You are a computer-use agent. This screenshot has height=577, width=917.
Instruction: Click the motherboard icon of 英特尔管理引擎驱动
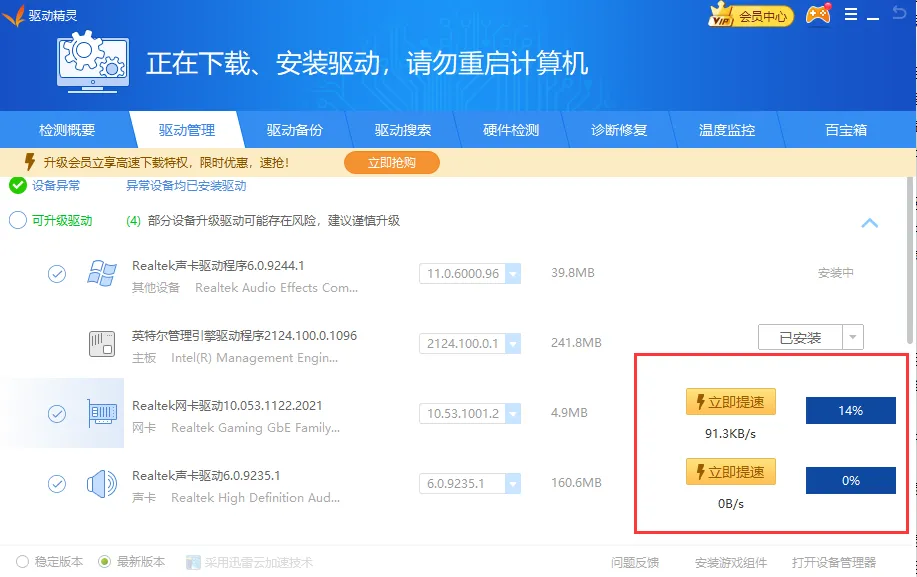tap(102, 344)
